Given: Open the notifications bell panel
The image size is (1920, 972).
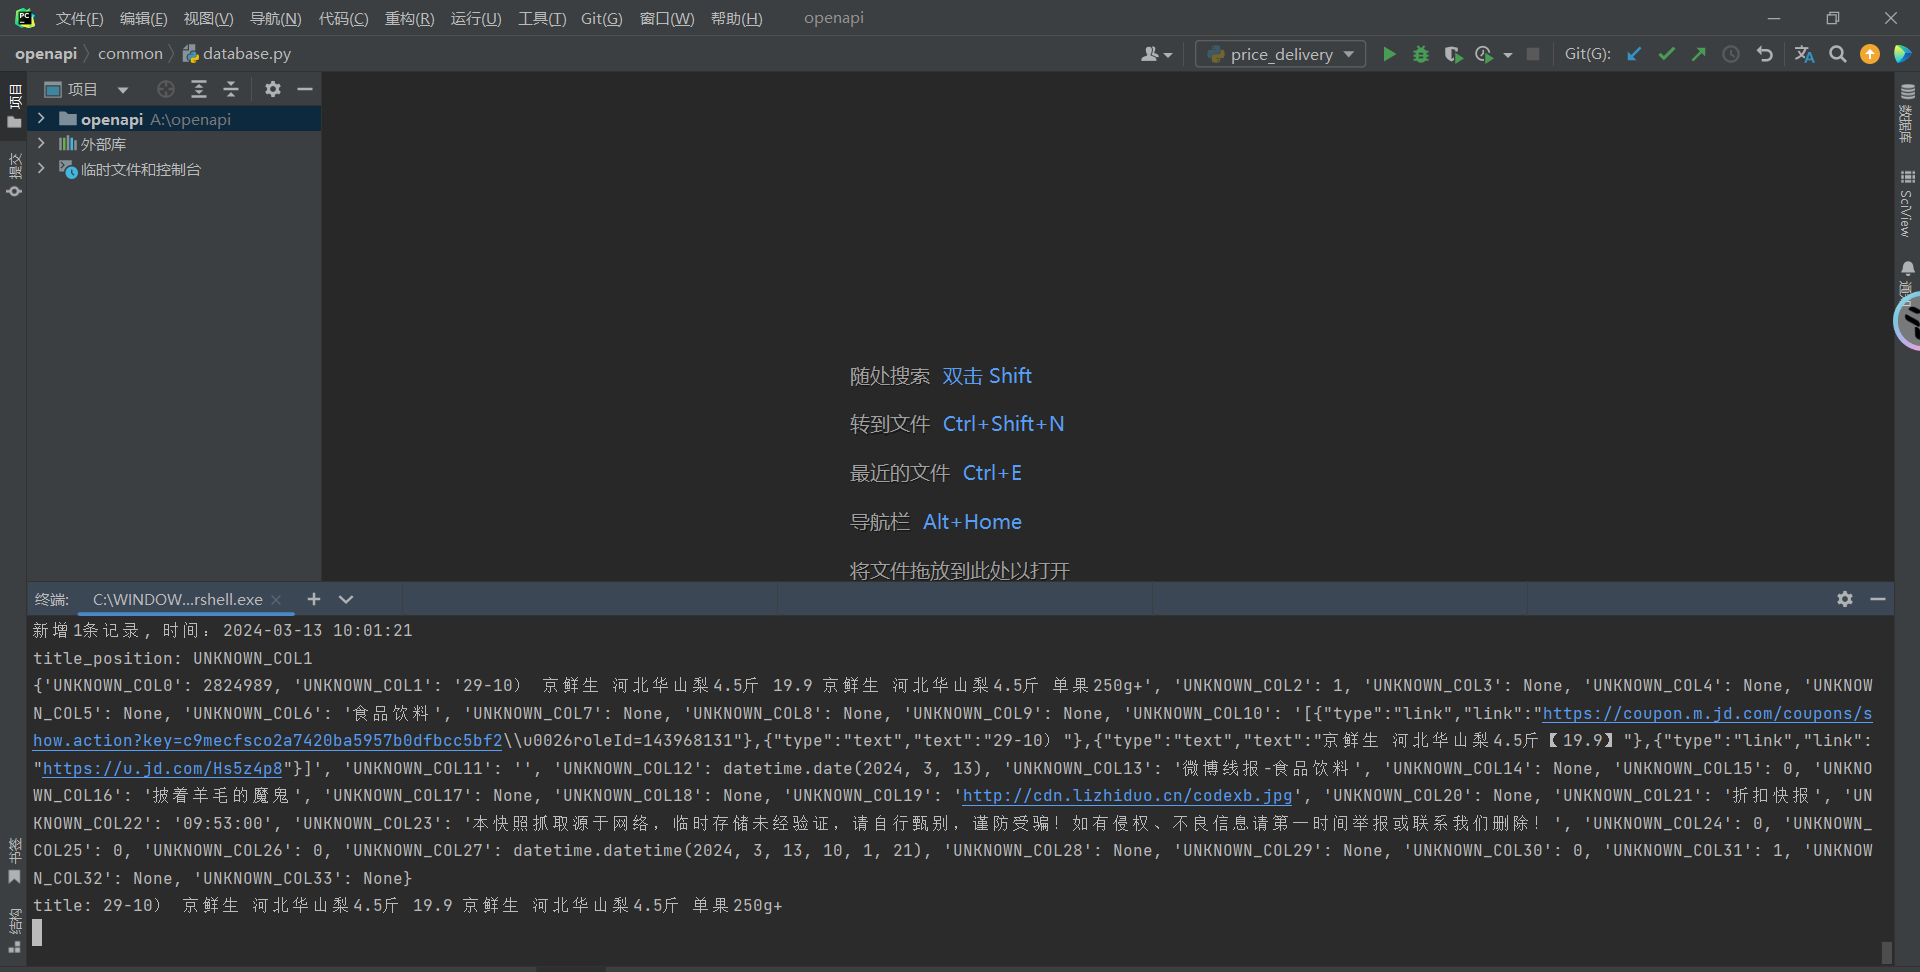Looking at the screenshot, I should (1907, 269).
